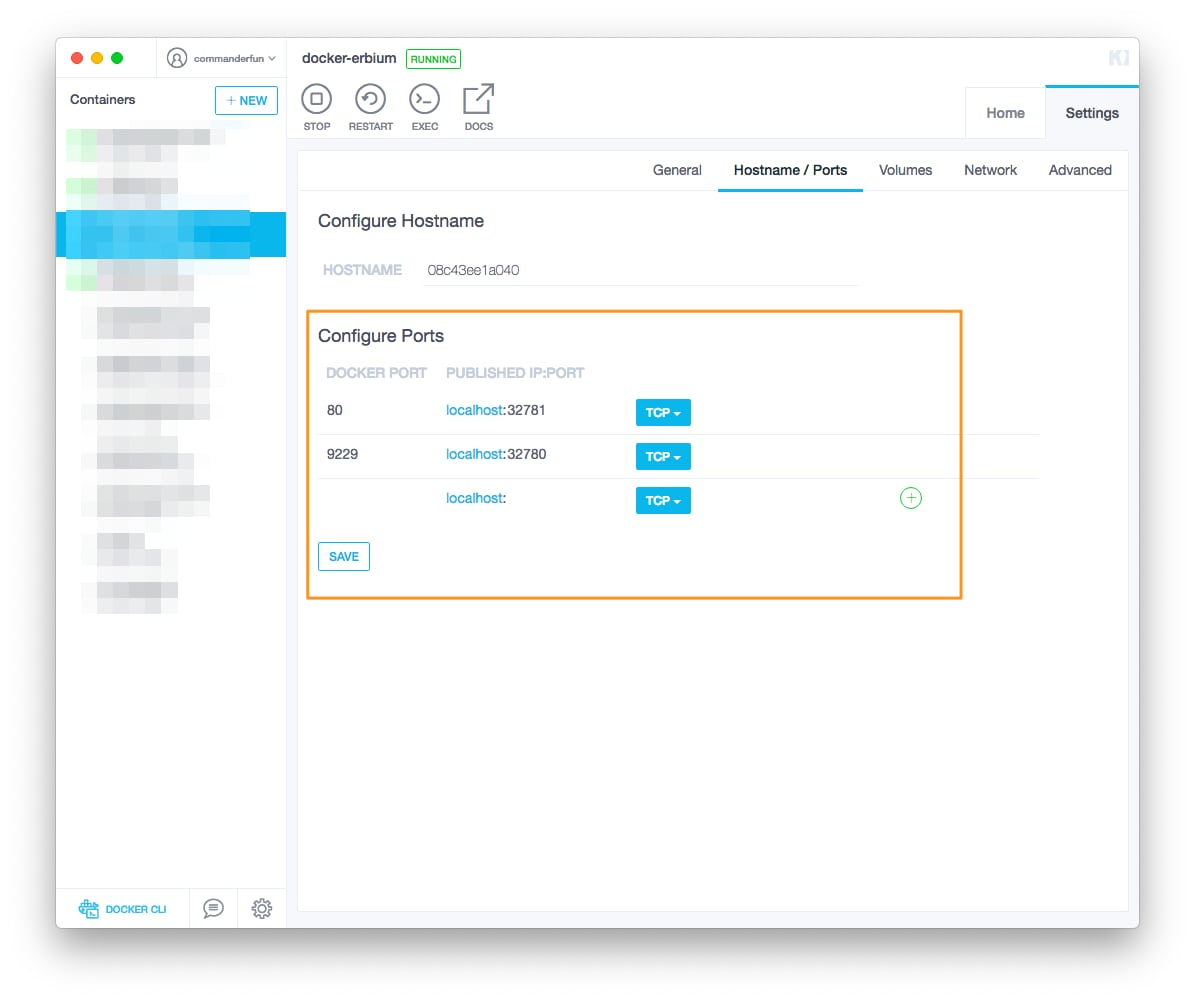Click the green add port plus icon
1195x1002 pixels.
[910, 498]
